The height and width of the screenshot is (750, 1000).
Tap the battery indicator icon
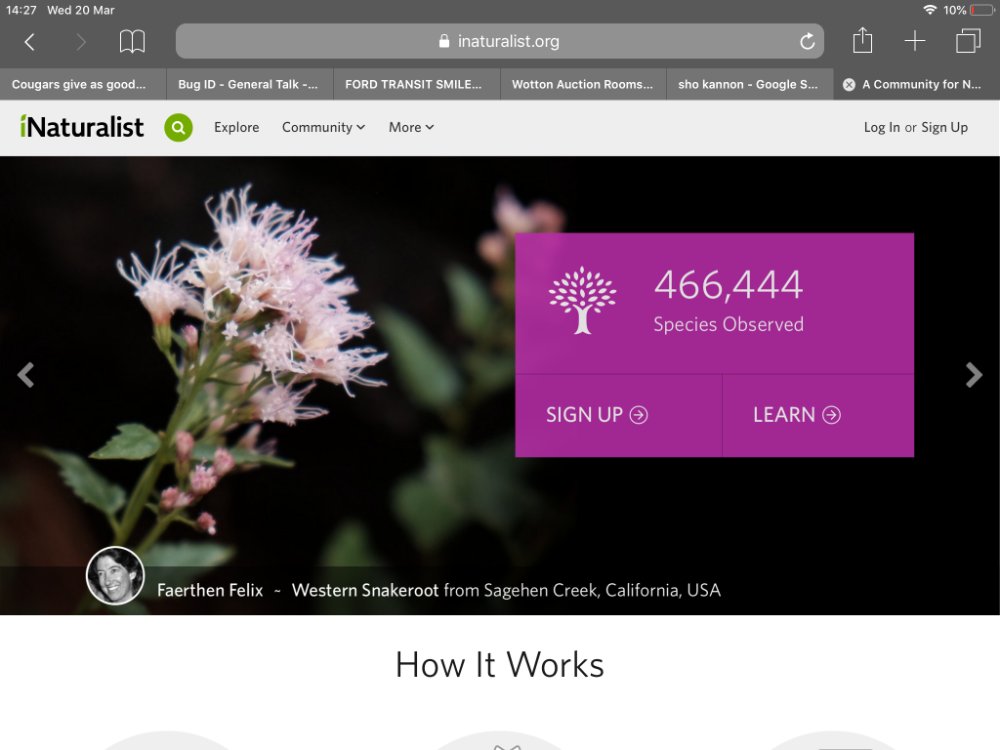pos(981,10)
